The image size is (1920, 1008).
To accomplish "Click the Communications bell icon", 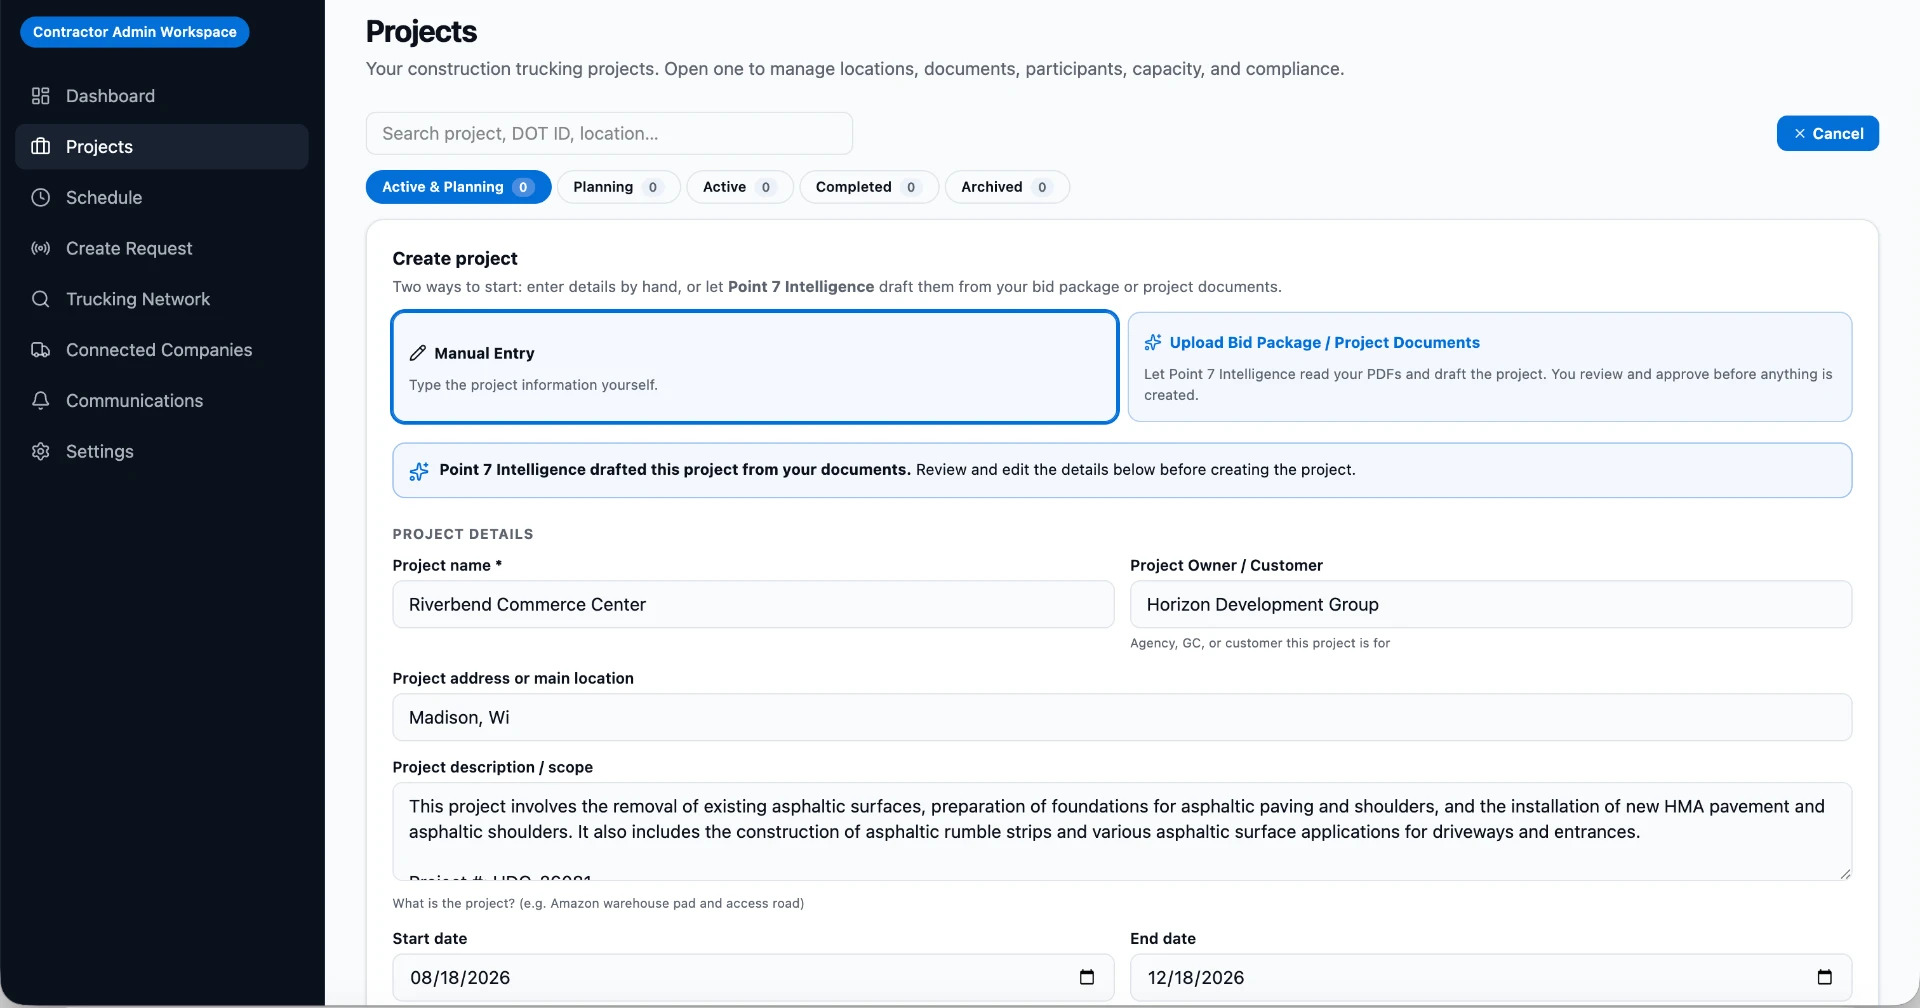I will tap(40, 400).
